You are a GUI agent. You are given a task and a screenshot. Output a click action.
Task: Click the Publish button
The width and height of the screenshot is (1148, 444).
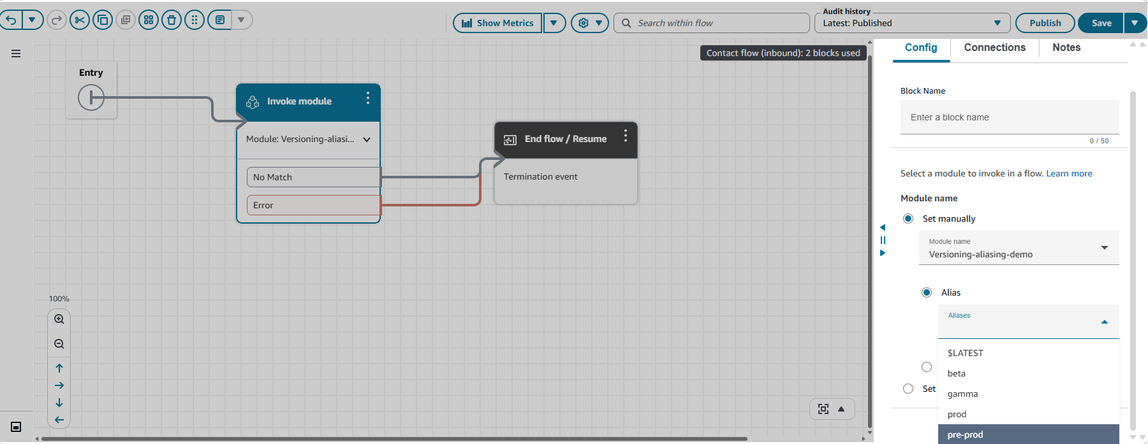1045,22
